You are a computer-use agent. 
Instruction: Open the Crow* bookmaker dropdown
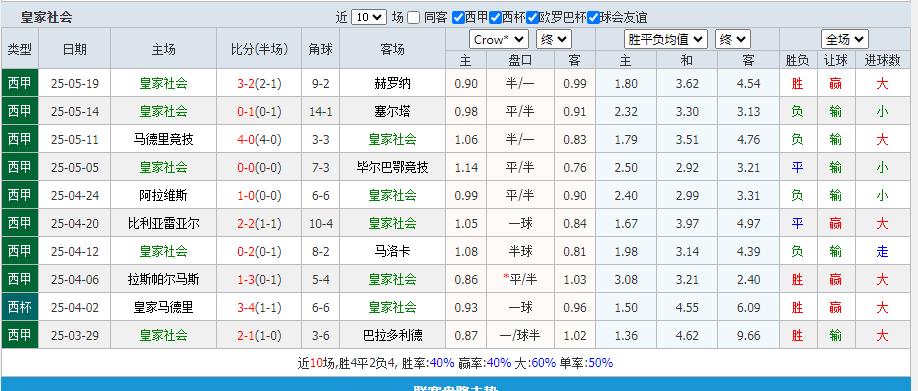[x=499, y=39]
